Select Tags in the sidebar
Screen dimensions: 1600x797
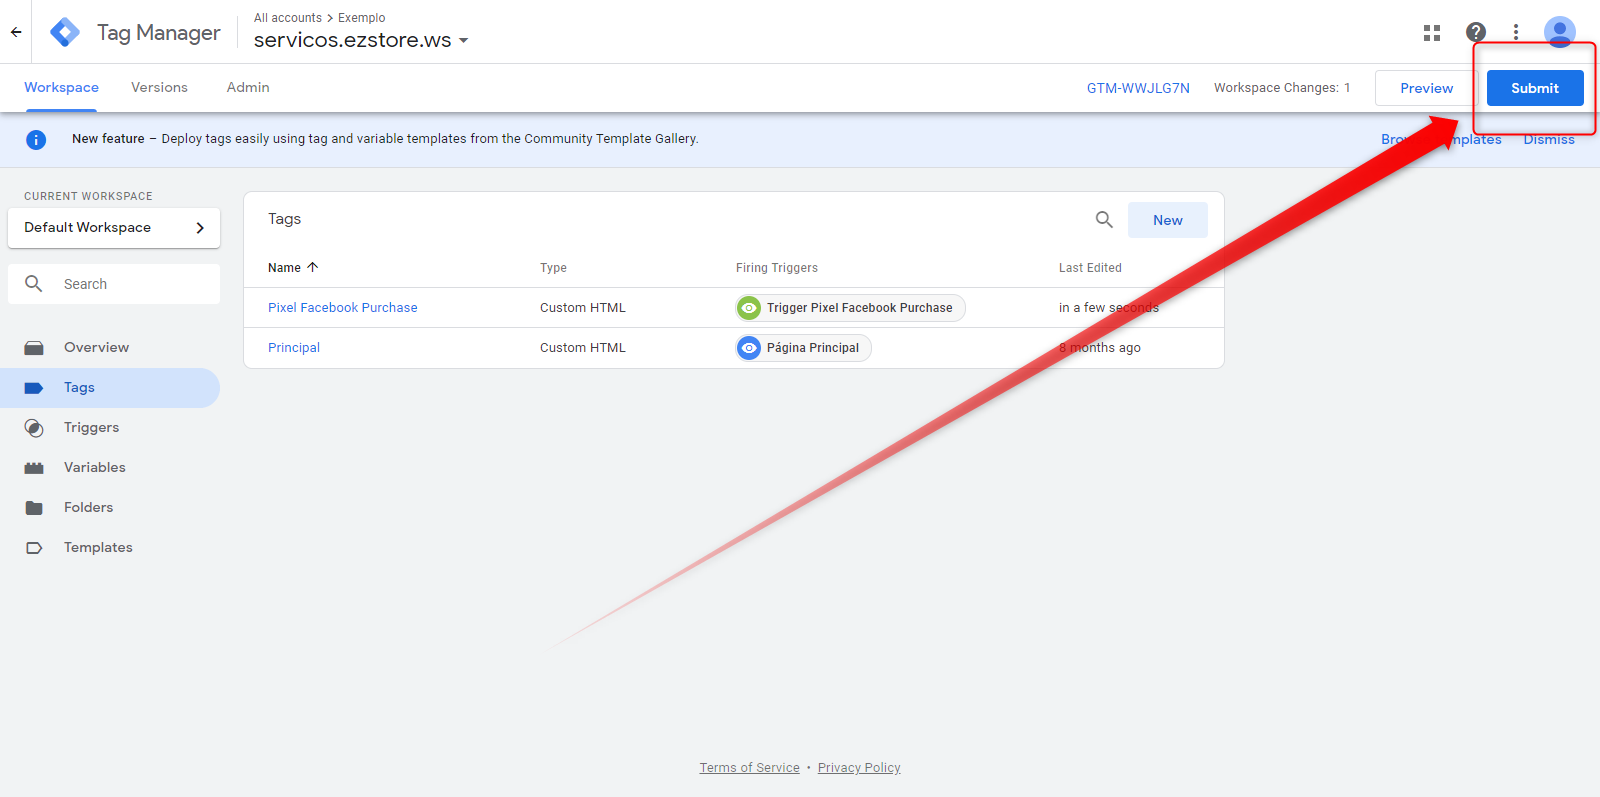click(x=110, y=388)
